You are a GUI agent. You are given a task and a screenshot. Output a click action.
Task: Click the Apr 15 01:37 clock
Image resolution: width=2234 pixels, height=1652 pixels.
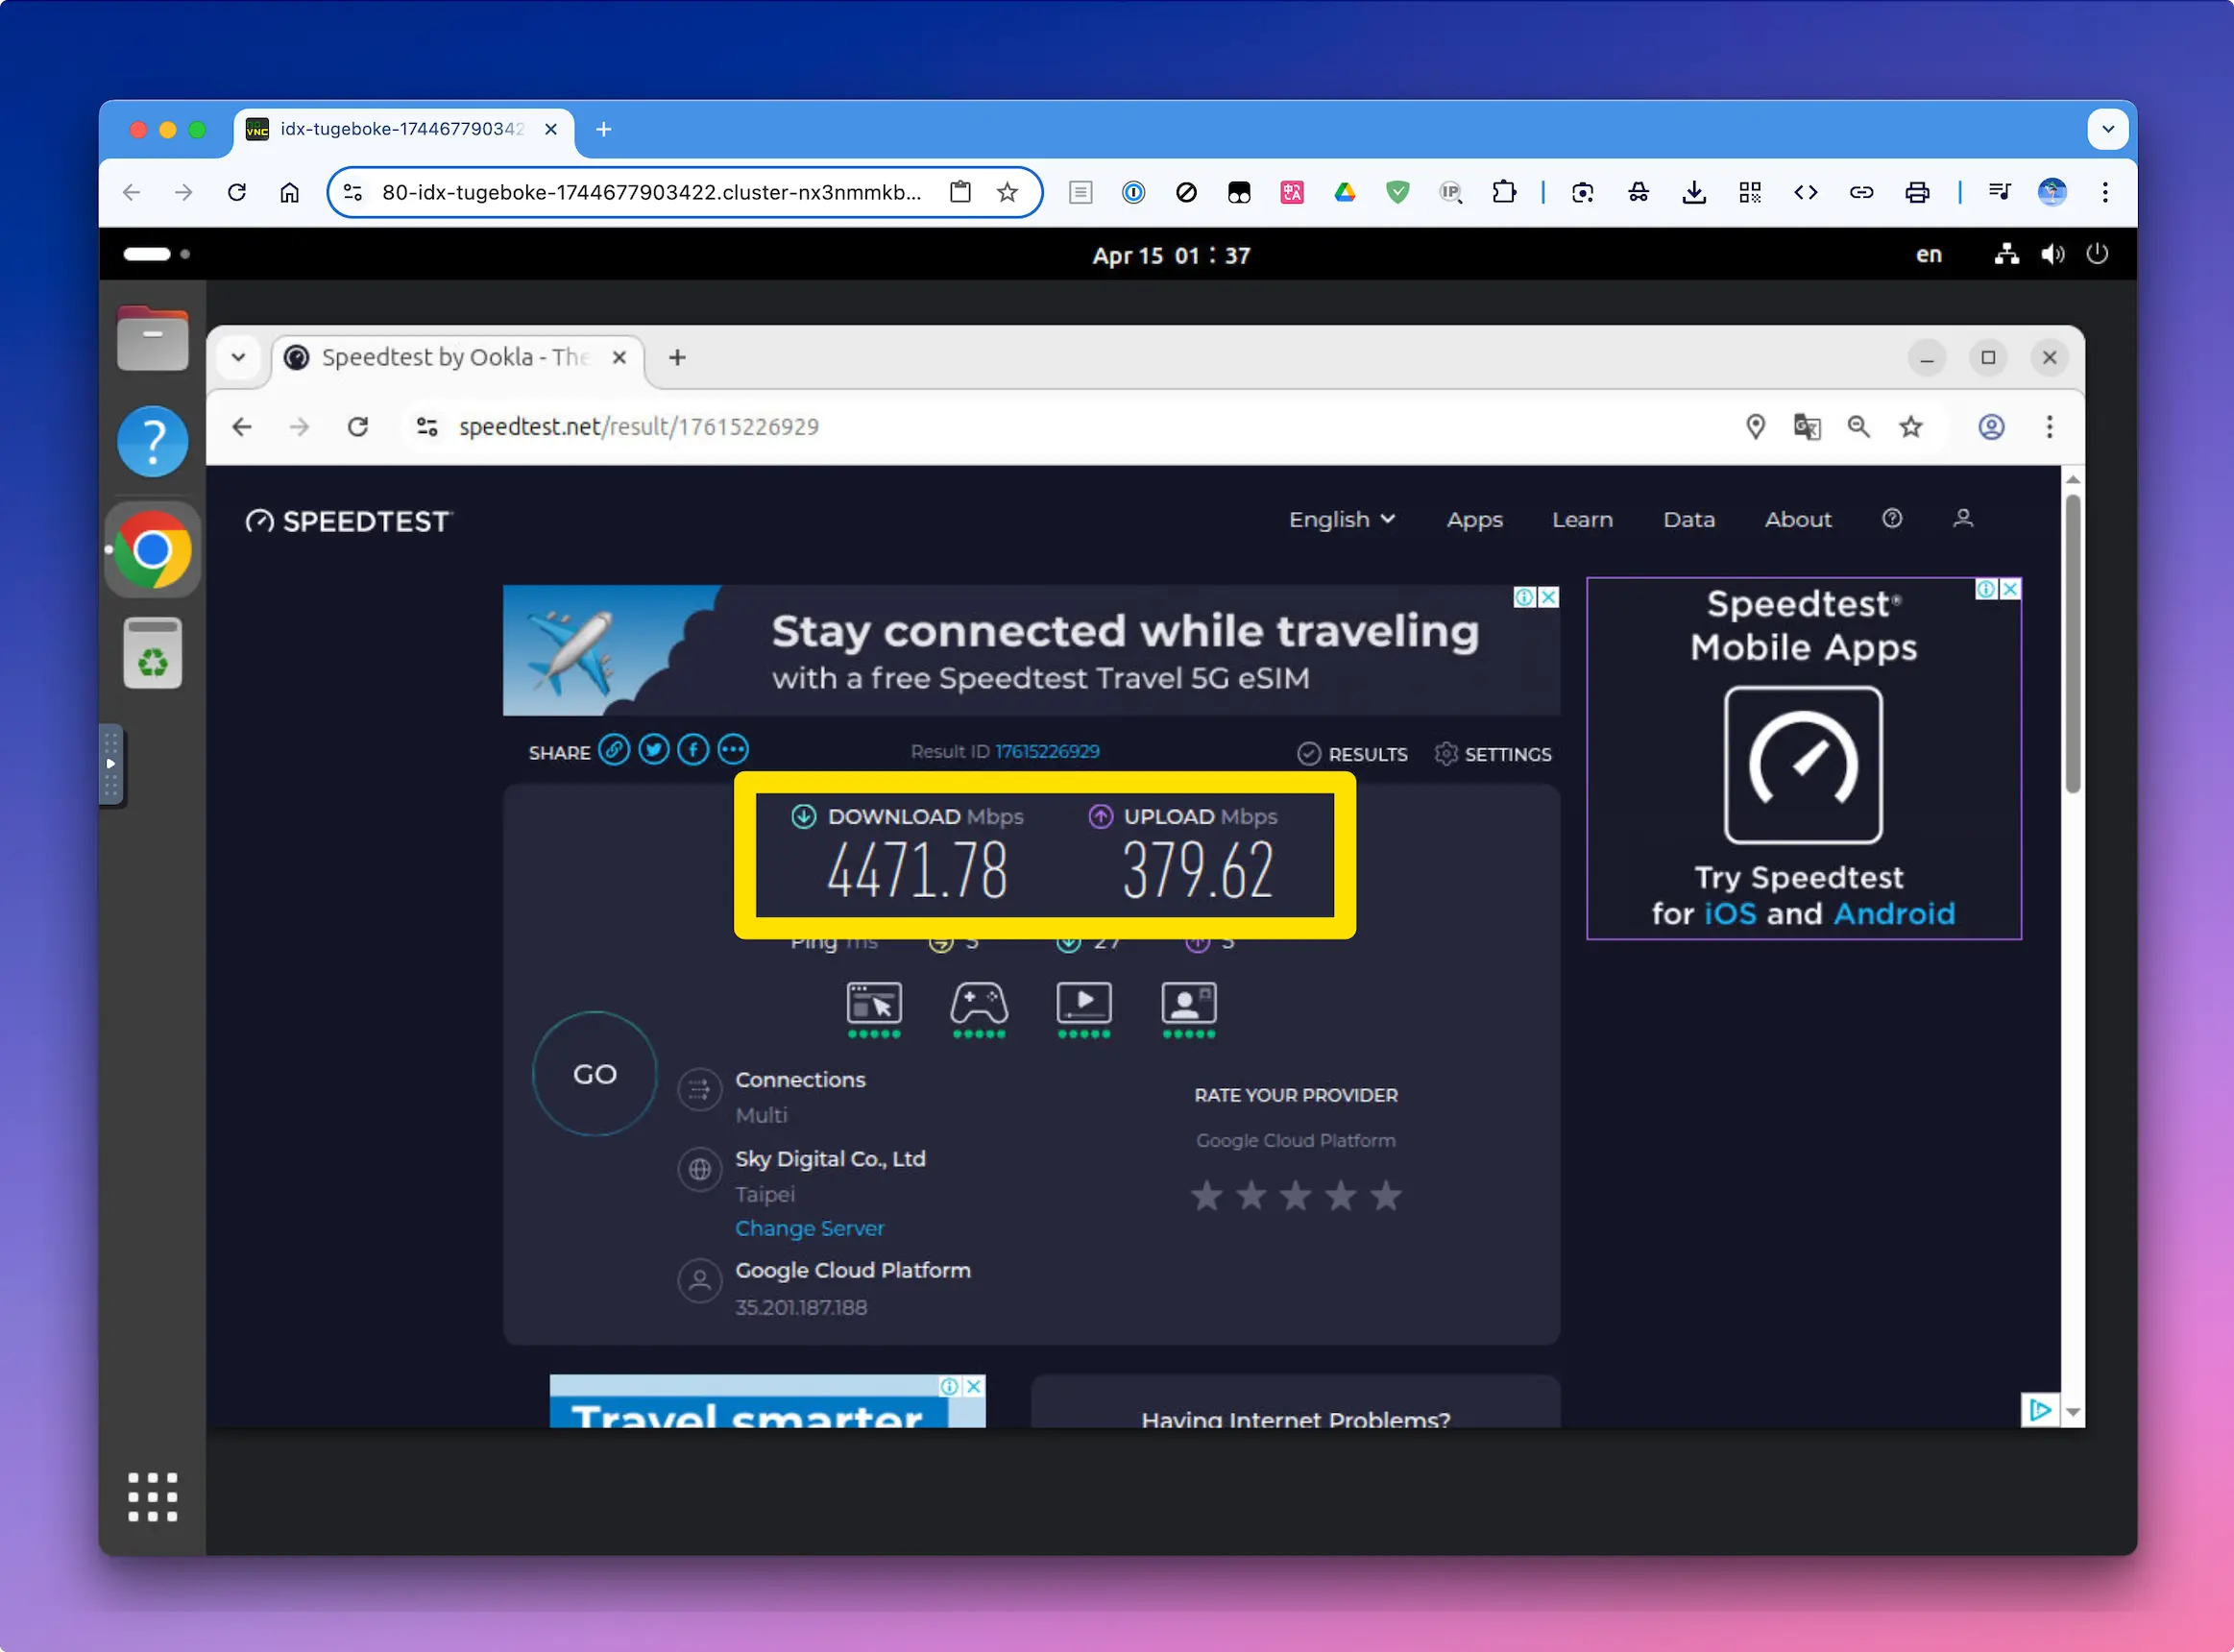pyautogui.click(x=1171, y=255)
